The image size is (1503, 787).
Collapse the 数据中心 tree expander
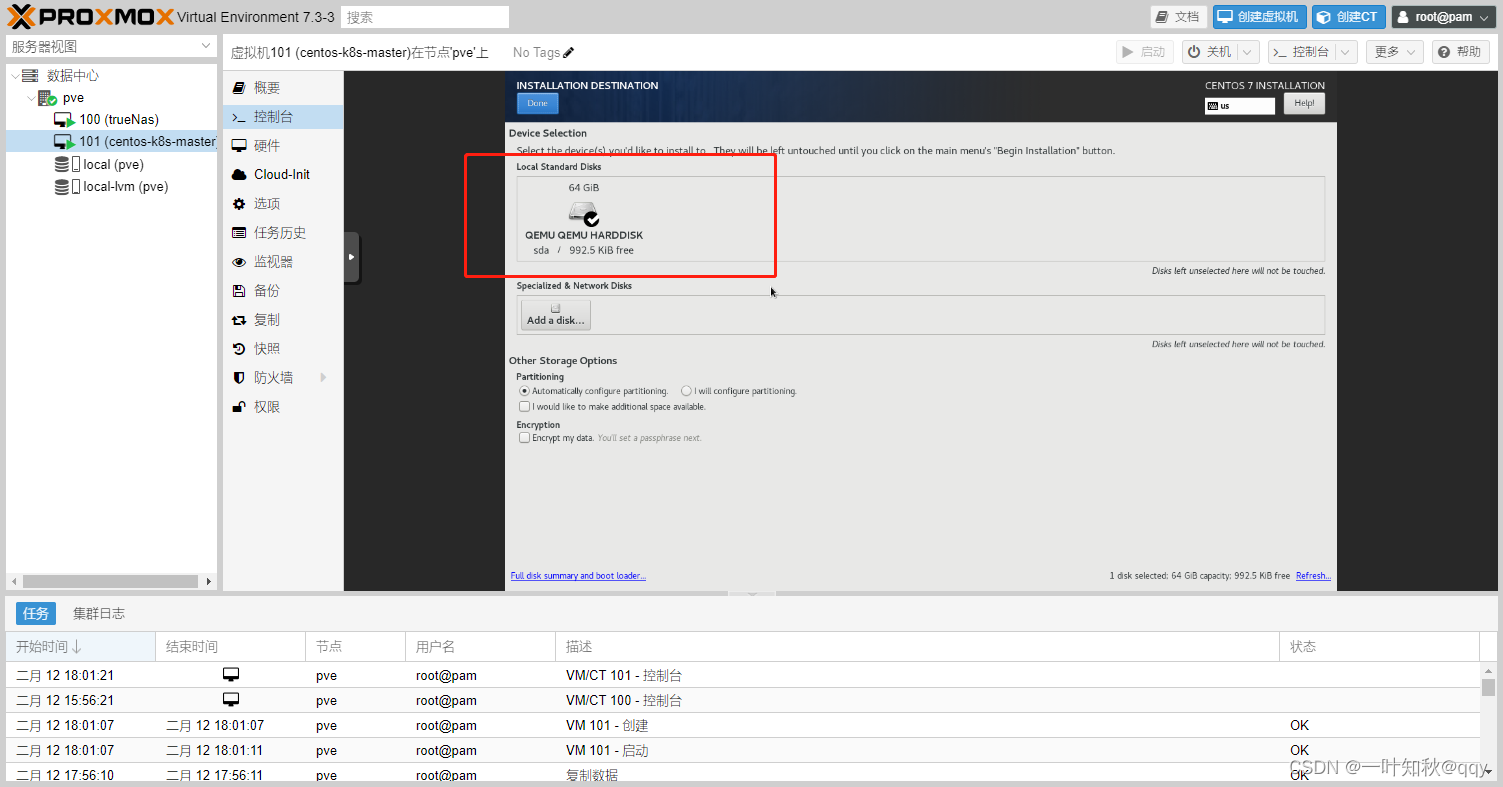tap(14, 76)
